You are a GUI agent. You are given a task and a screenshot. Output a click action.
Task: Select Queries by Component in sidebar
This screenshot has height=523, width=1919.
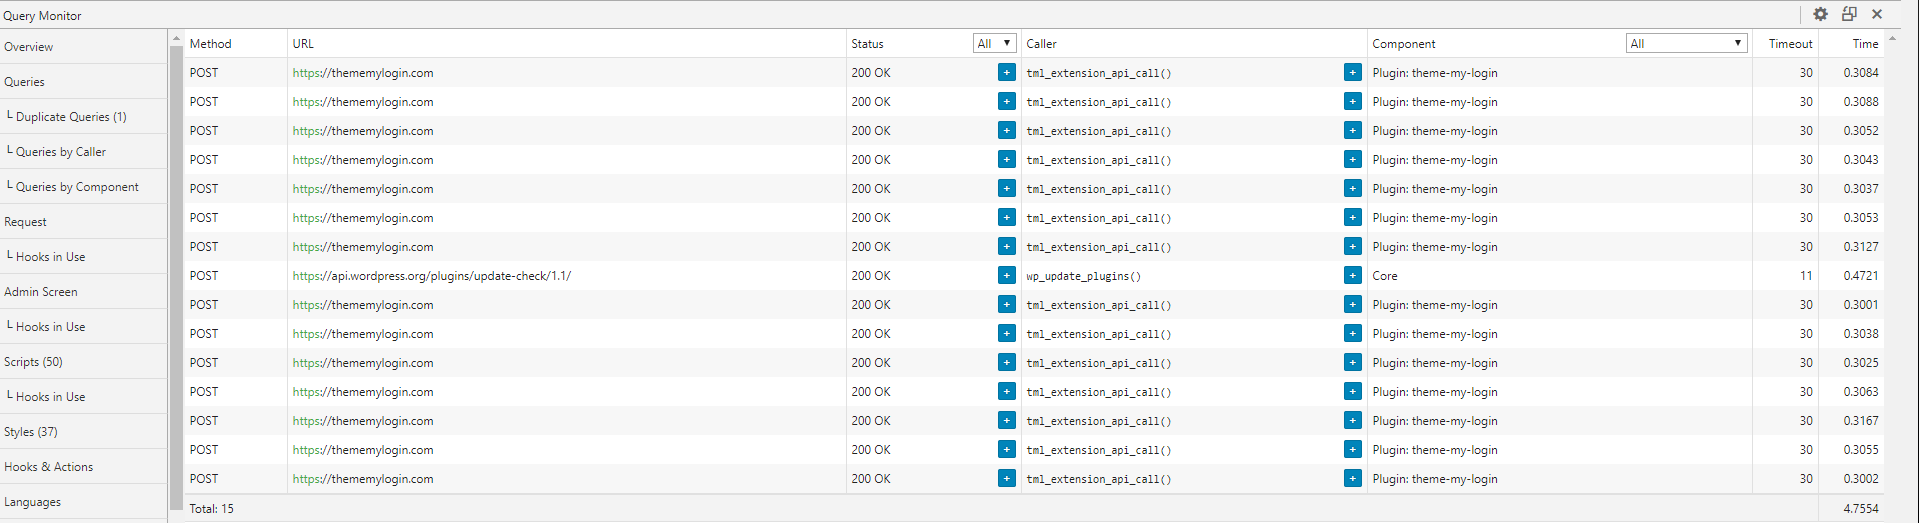click(x=76, y=187)
